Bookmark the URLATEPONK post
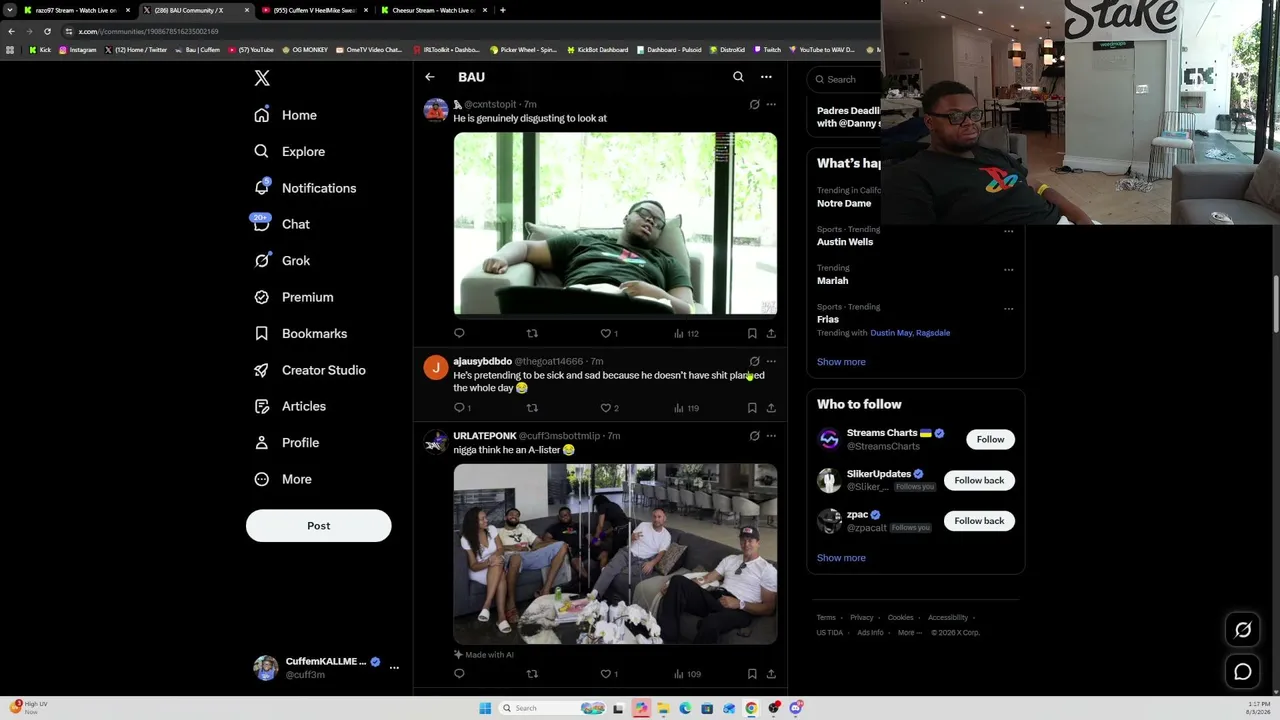This screenshot has width=1280, height=720. tap(752, 674)
